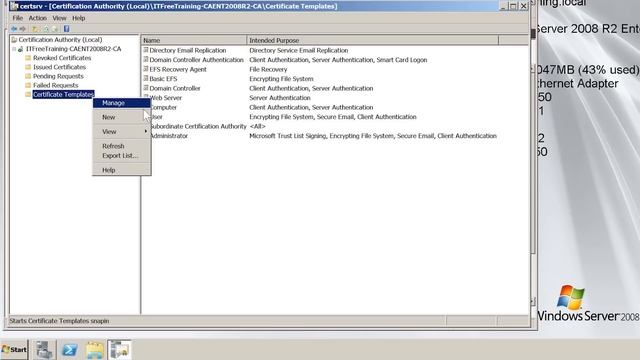Maximize the certsrv window

(513, 6)
